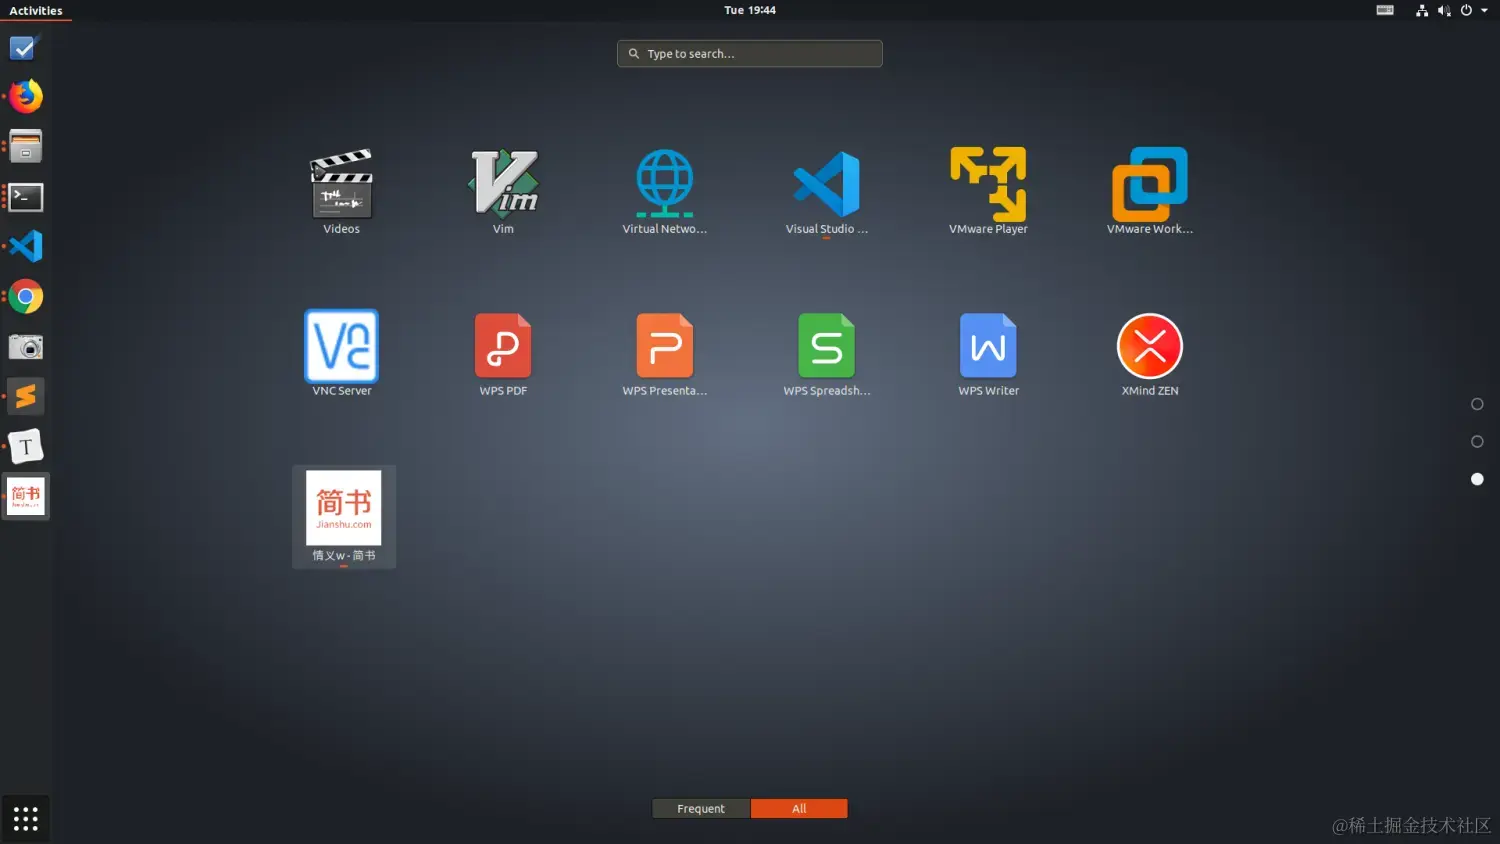Go to first app page indicator
1500x844 pixels.
pyautogui.click(x=1477, y=404)
